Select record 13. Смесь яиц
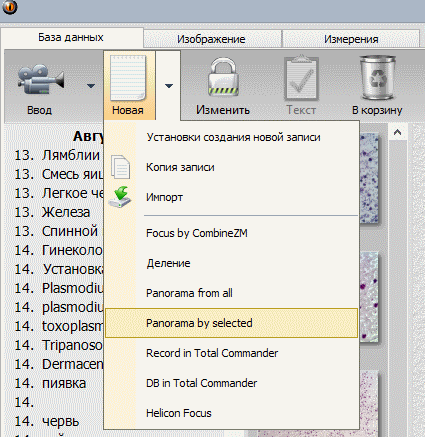This screenshot has width=425, height=437. click(x=59, y=174)
